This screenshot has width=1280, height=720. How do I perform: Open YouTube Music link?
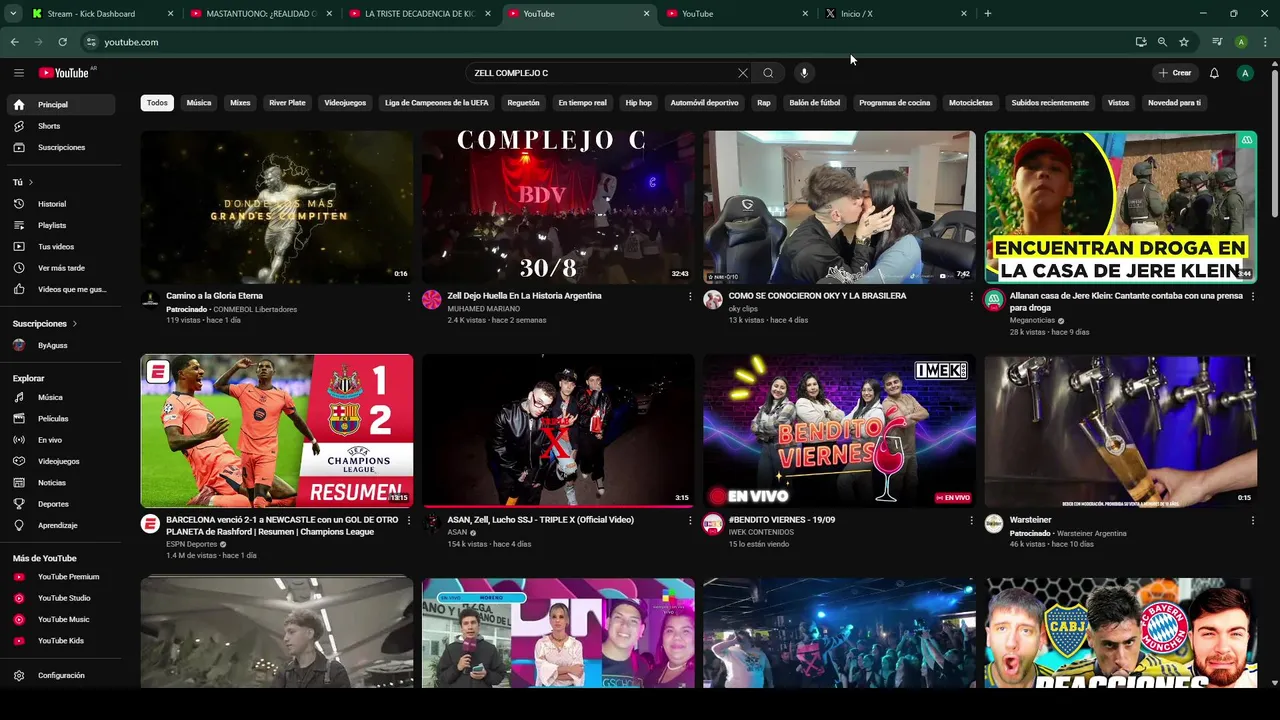(60, 619)
